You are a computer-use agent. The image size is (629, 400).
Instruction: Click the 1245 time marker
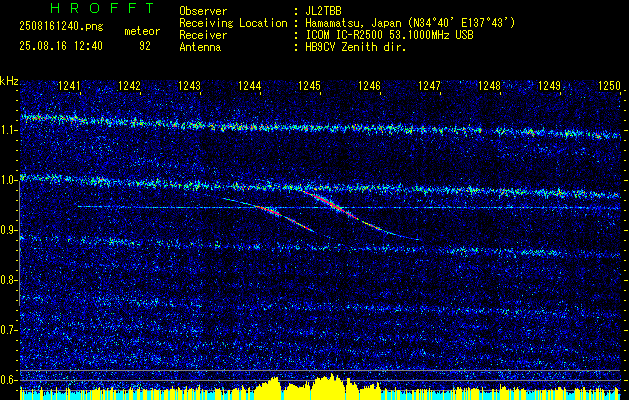[309, 86]
